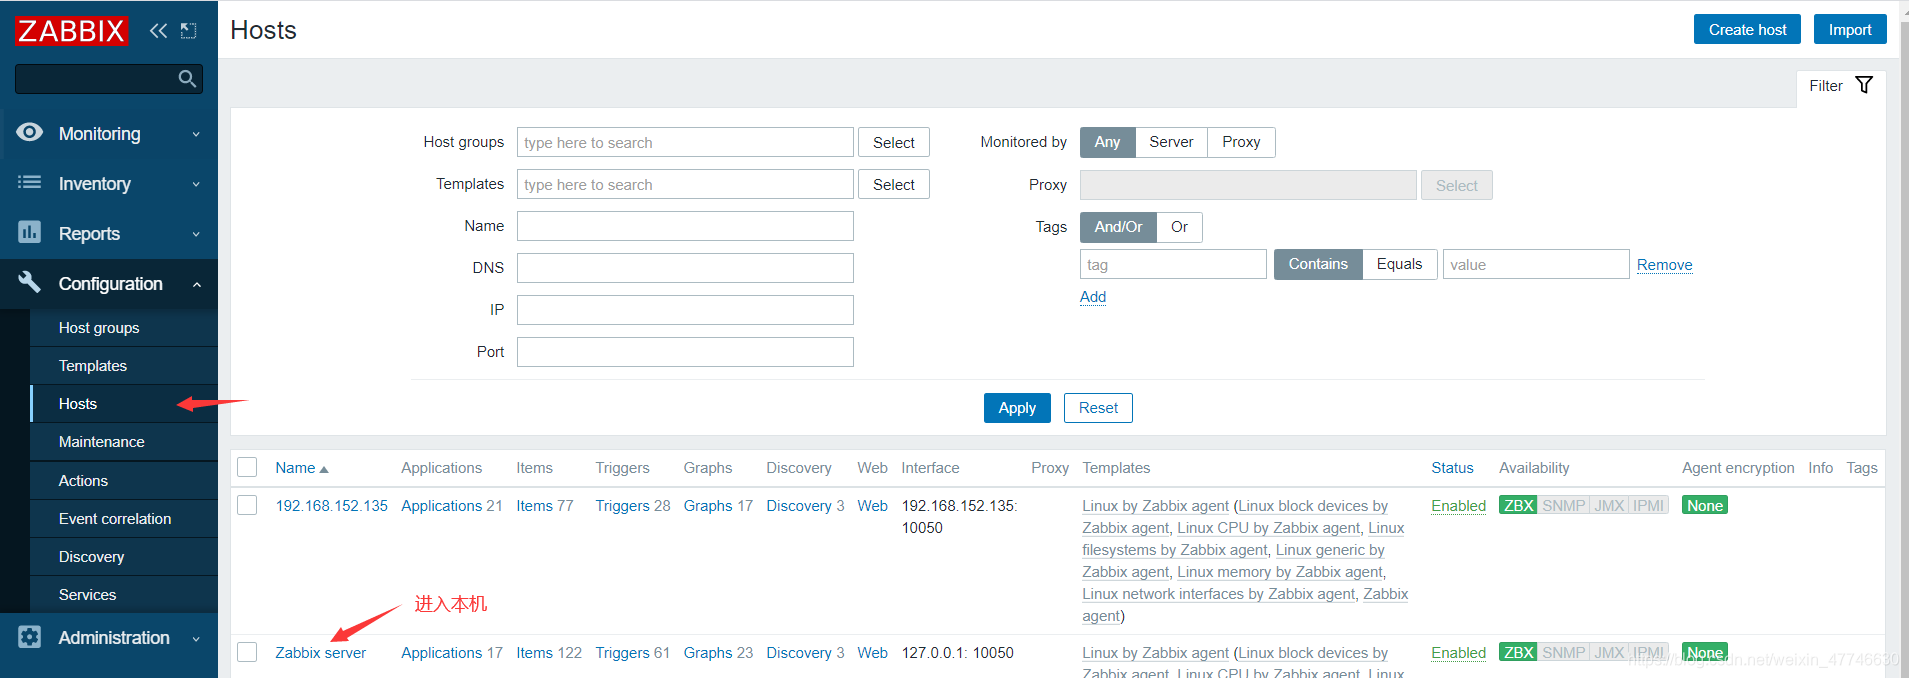Image resolution: width=1909 pixels, height=678 pixels.
Task: Add another tag filter row
Action: point(1093,297)
